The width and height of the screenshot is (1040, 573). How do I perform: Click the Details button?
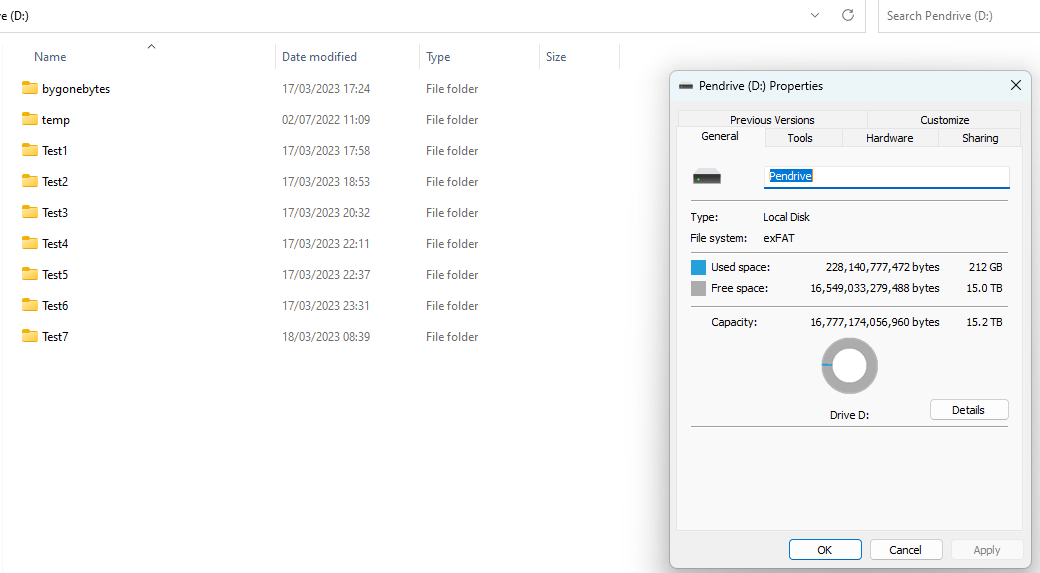[968, 410]
